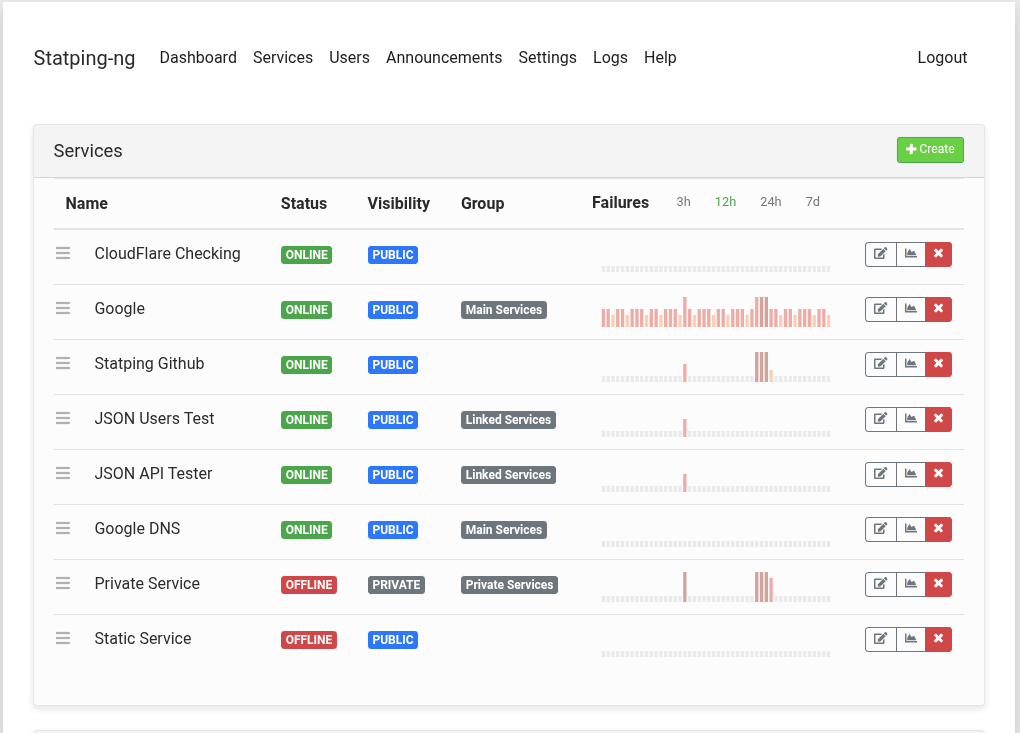Switch failures range to 24h
This screenshot has width=1020, height=733.
[770, 202]
